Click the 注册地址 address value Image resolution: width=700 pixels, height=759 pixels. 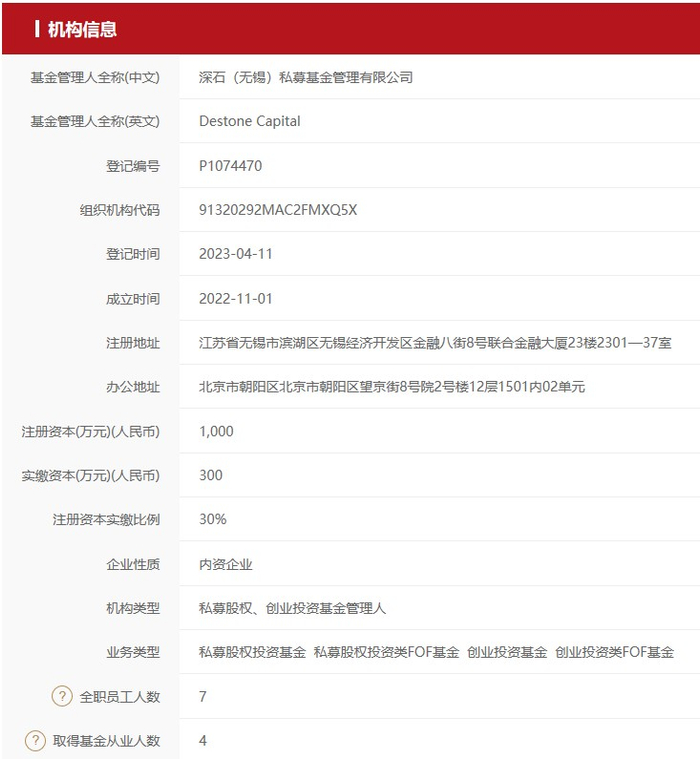coord(435,343)
